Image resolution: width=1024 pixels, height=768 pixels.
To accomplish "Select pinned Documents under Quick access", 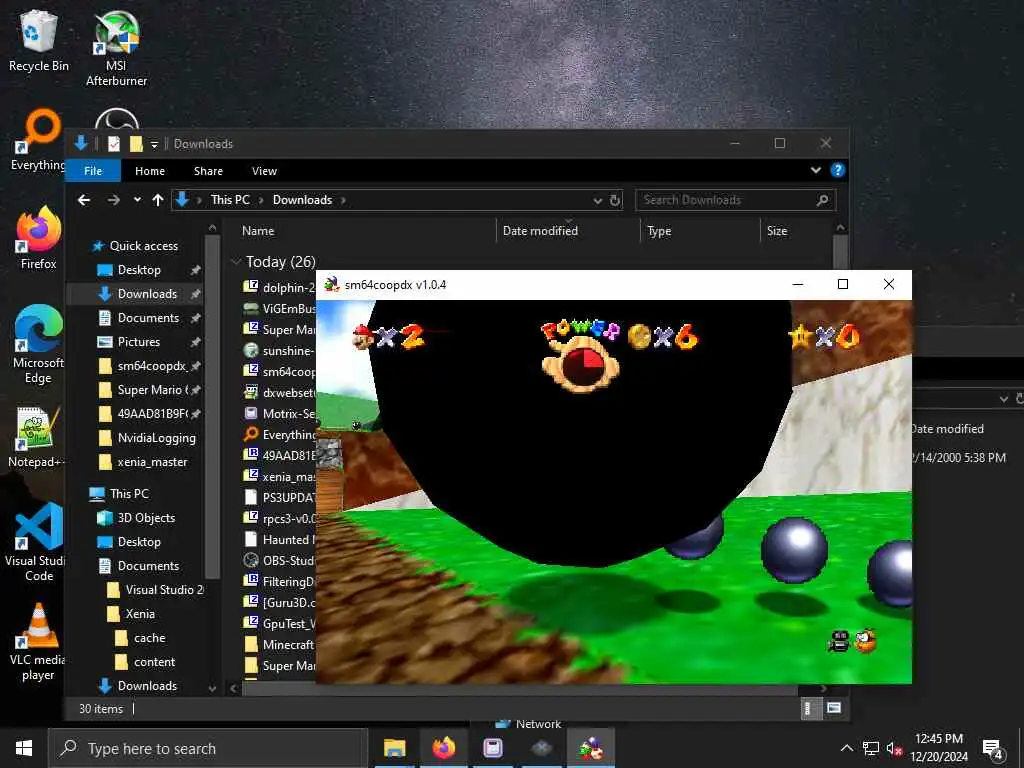I will point(148,318).
